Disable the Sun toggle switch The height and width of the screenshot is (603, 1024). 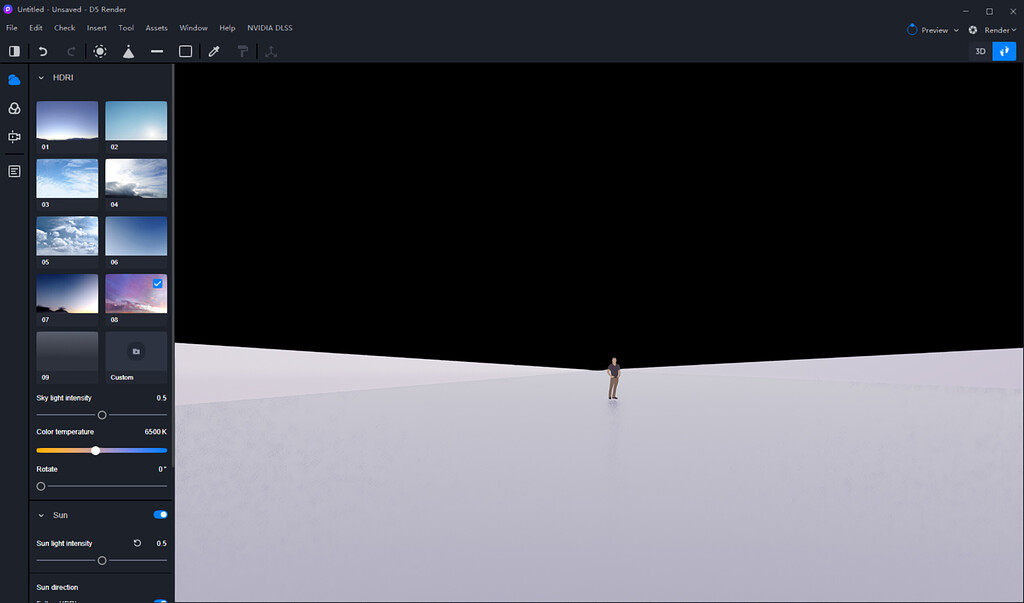tap(160, 514)
